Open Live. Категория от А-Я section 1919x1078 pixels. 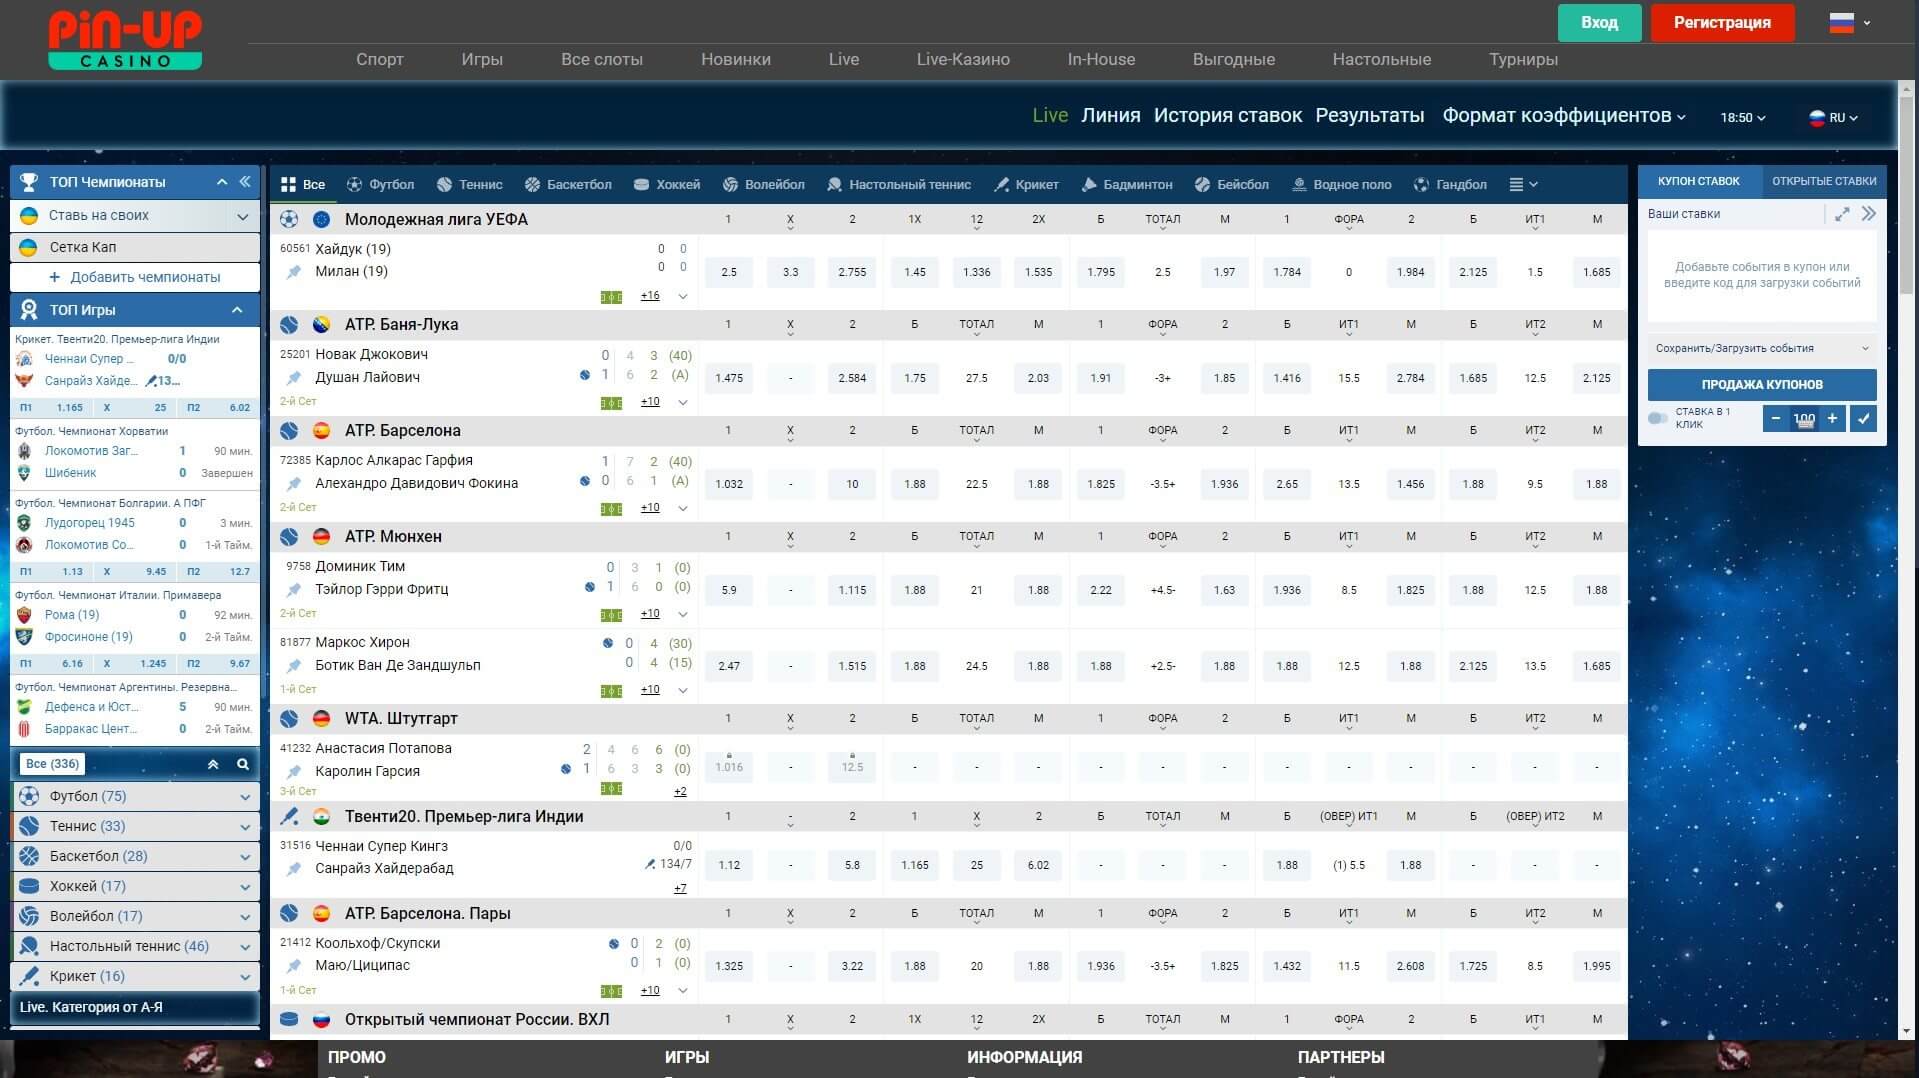[135, 1008]
